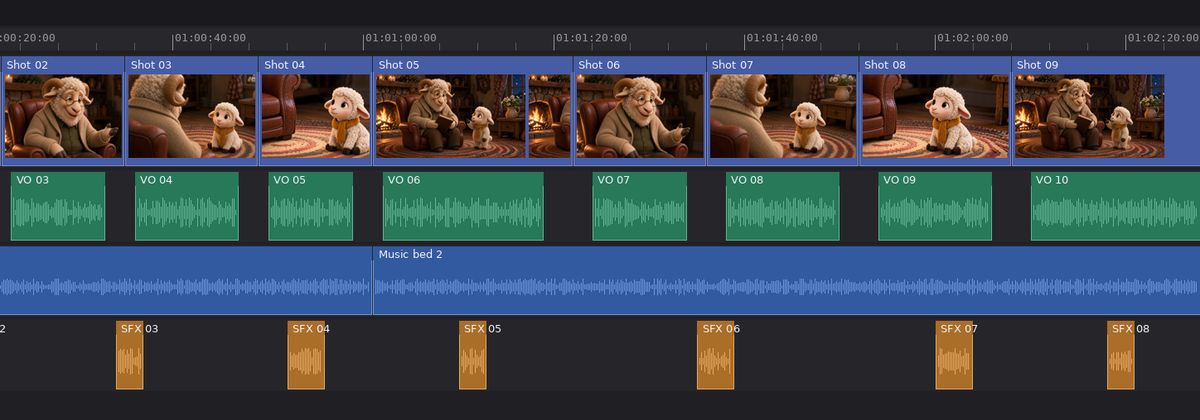Select the SFX 03 clip
The width and height of the screenshot is (1200, 420).
[x=130, y=355]
